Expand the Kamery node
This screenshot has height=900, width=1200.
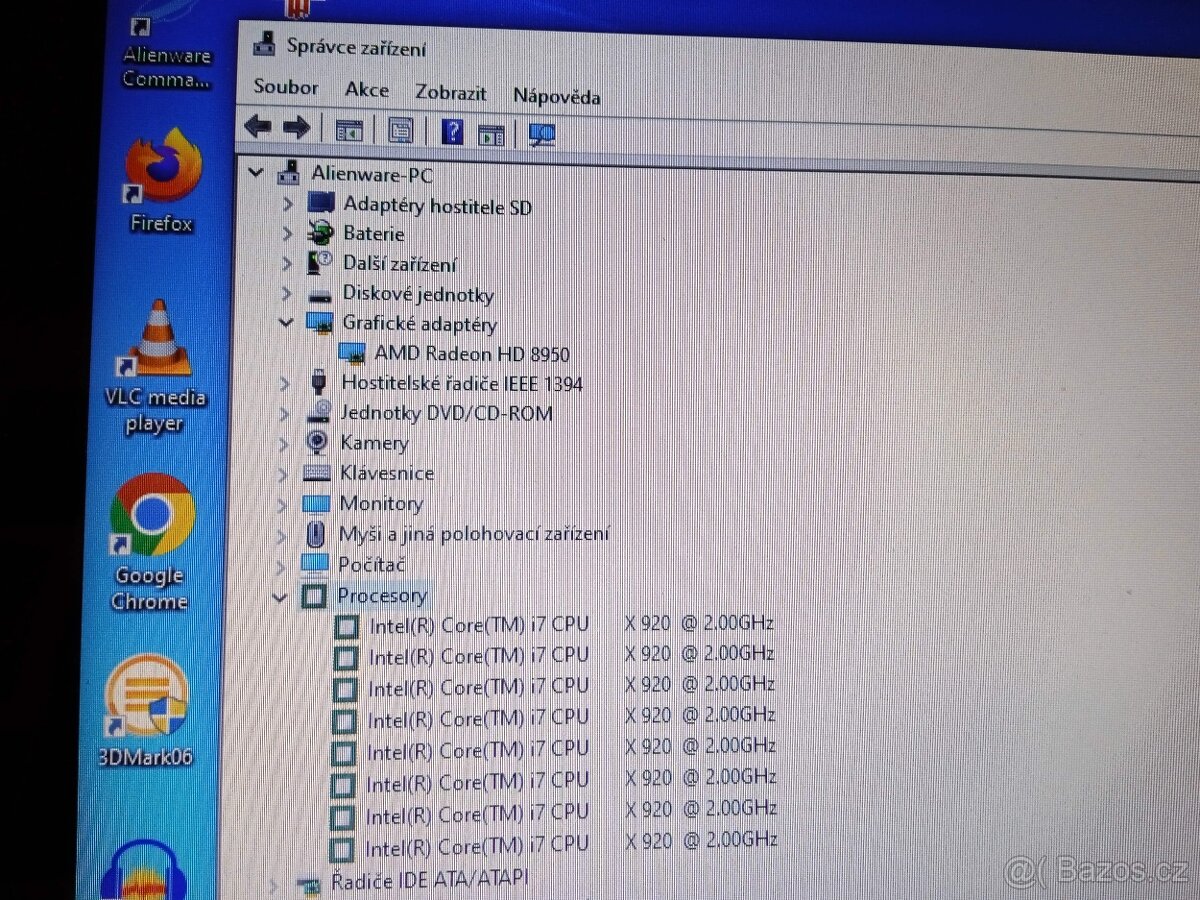(x=285, y=443)
